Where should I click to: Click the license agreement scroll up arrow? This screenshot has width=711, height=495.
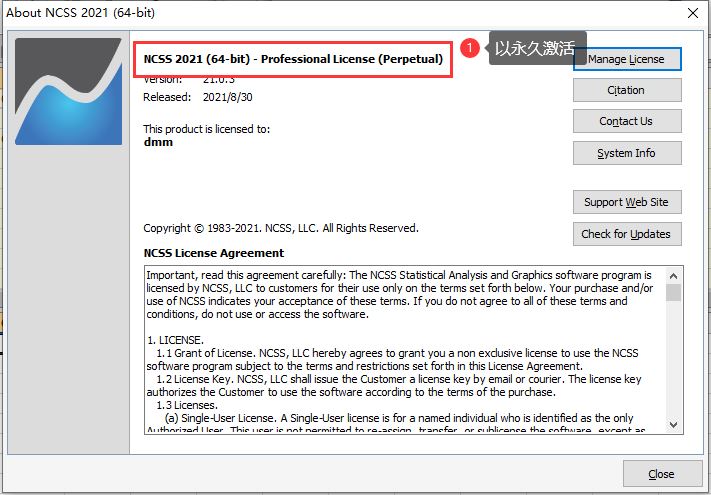tap(673, 276)
